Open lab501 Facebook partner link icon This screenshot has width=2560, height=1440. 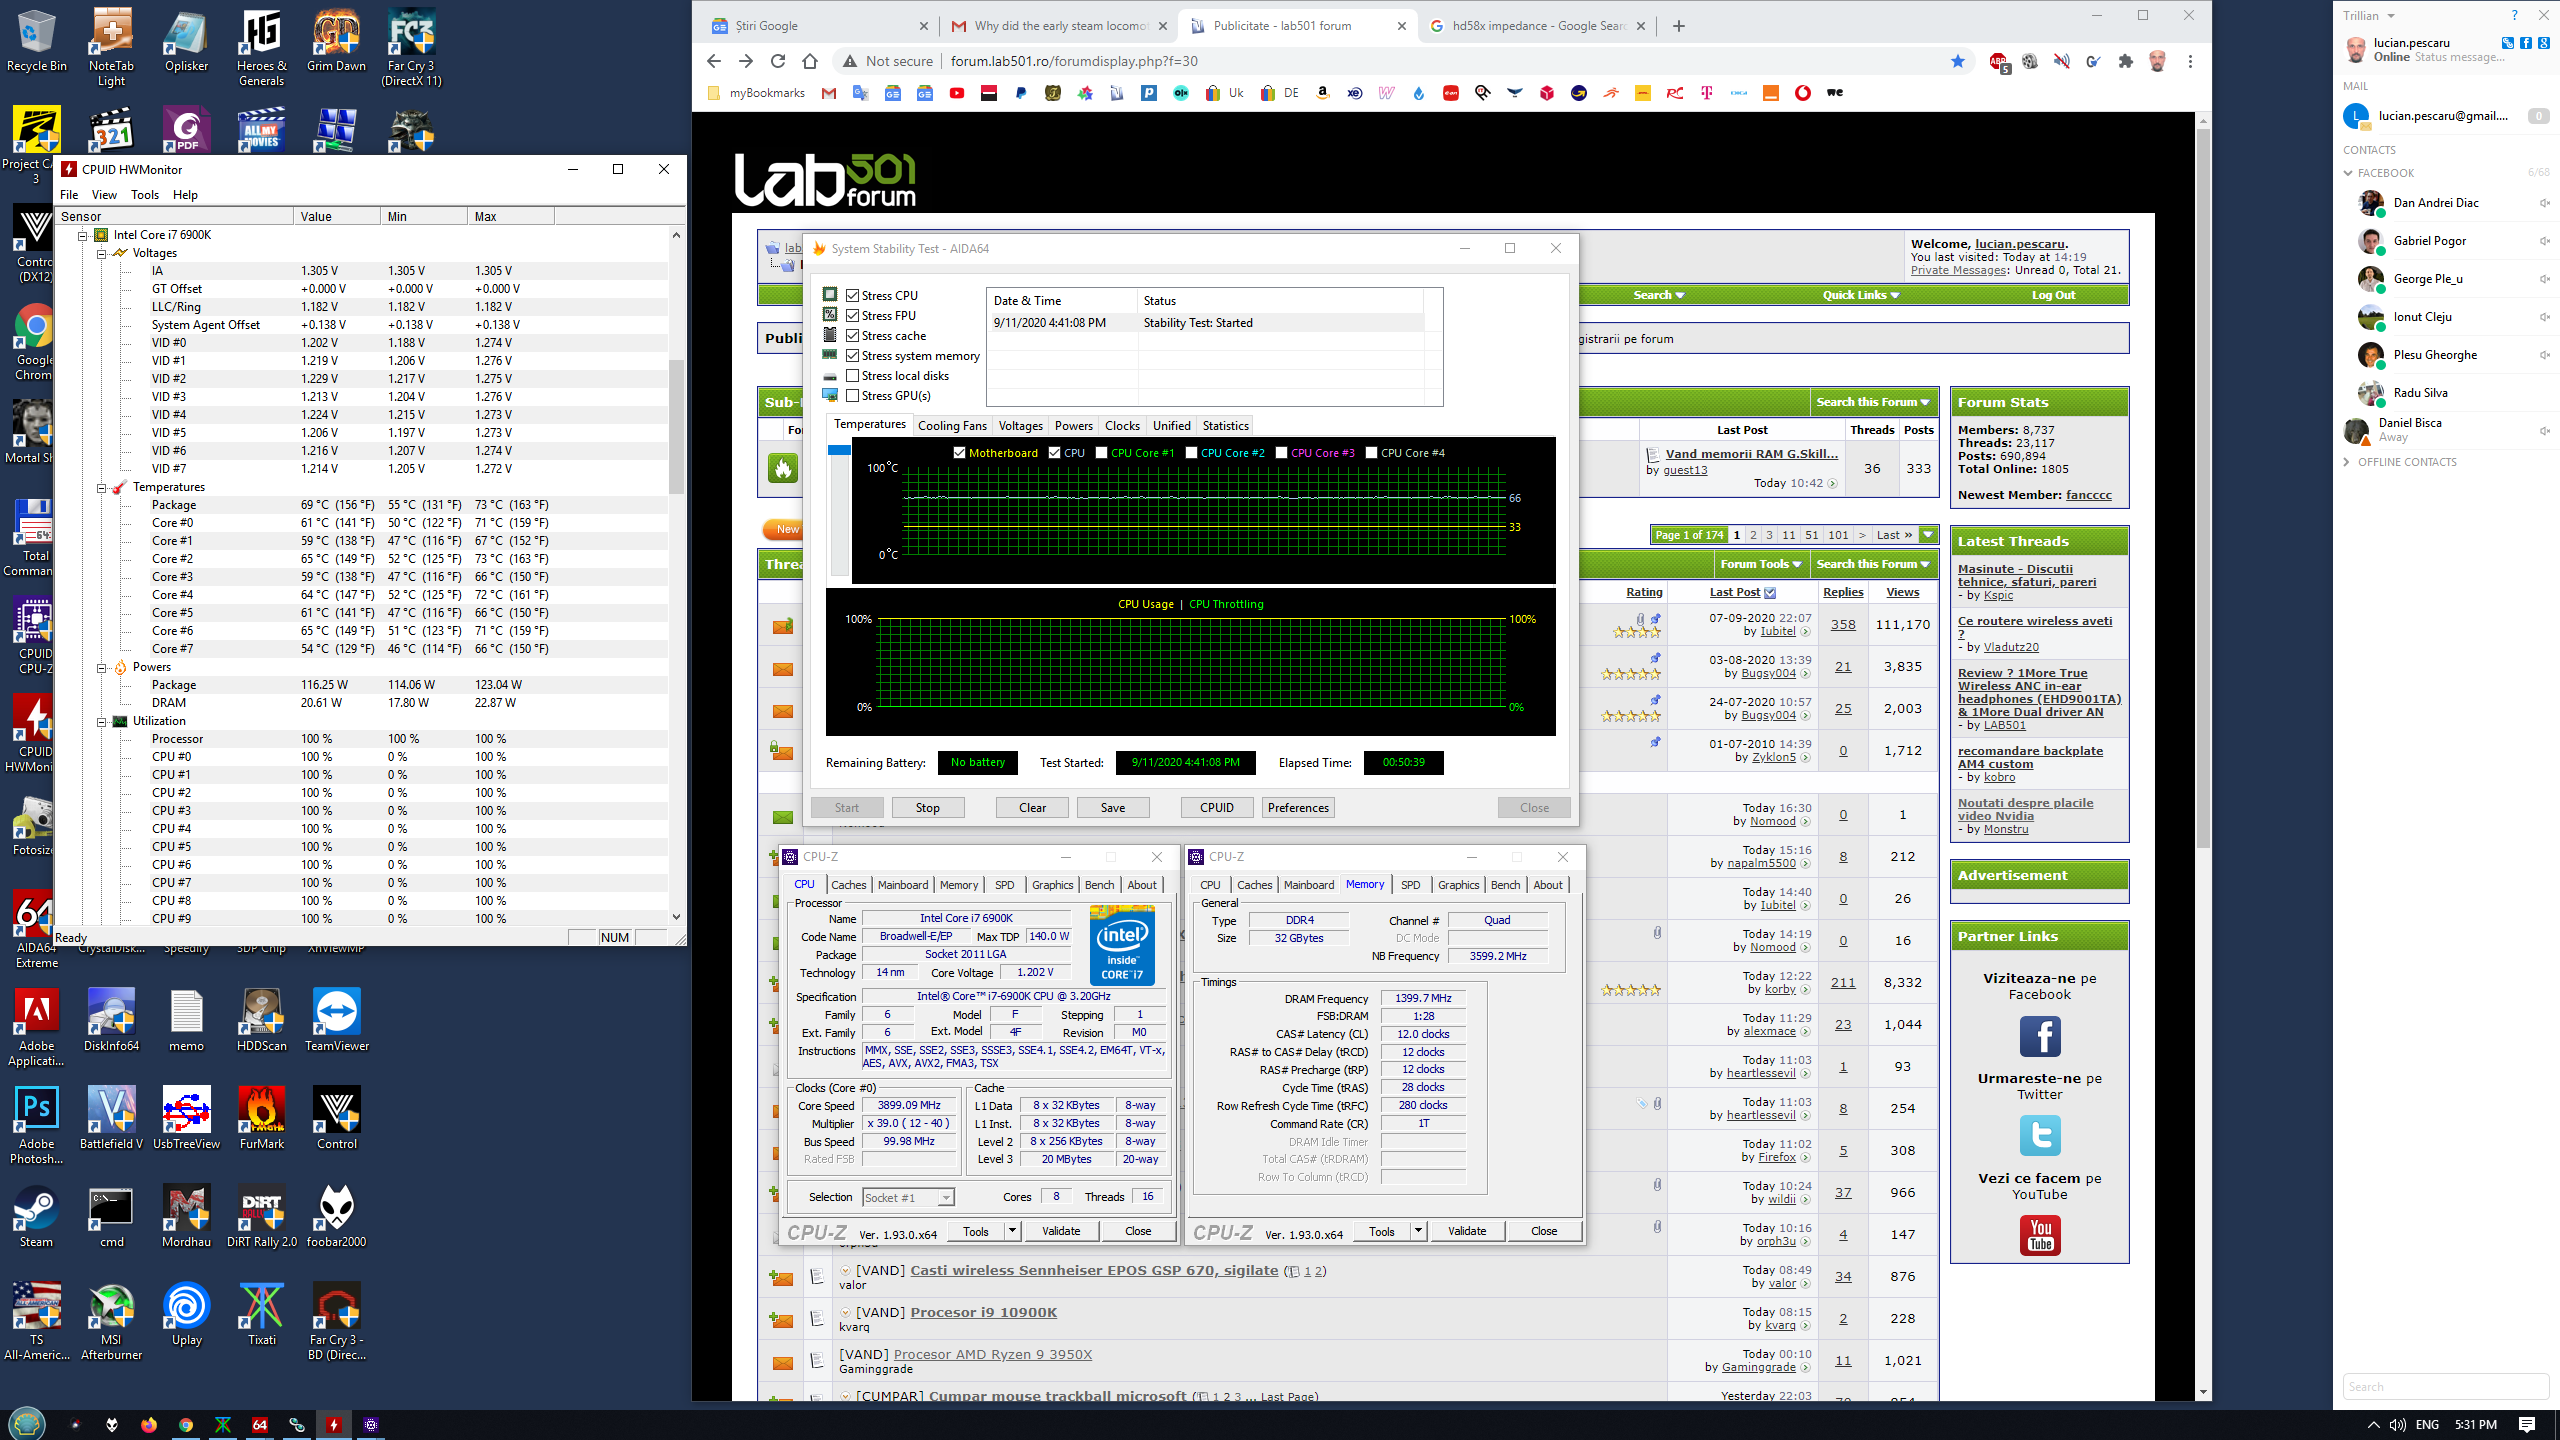2040,1036
